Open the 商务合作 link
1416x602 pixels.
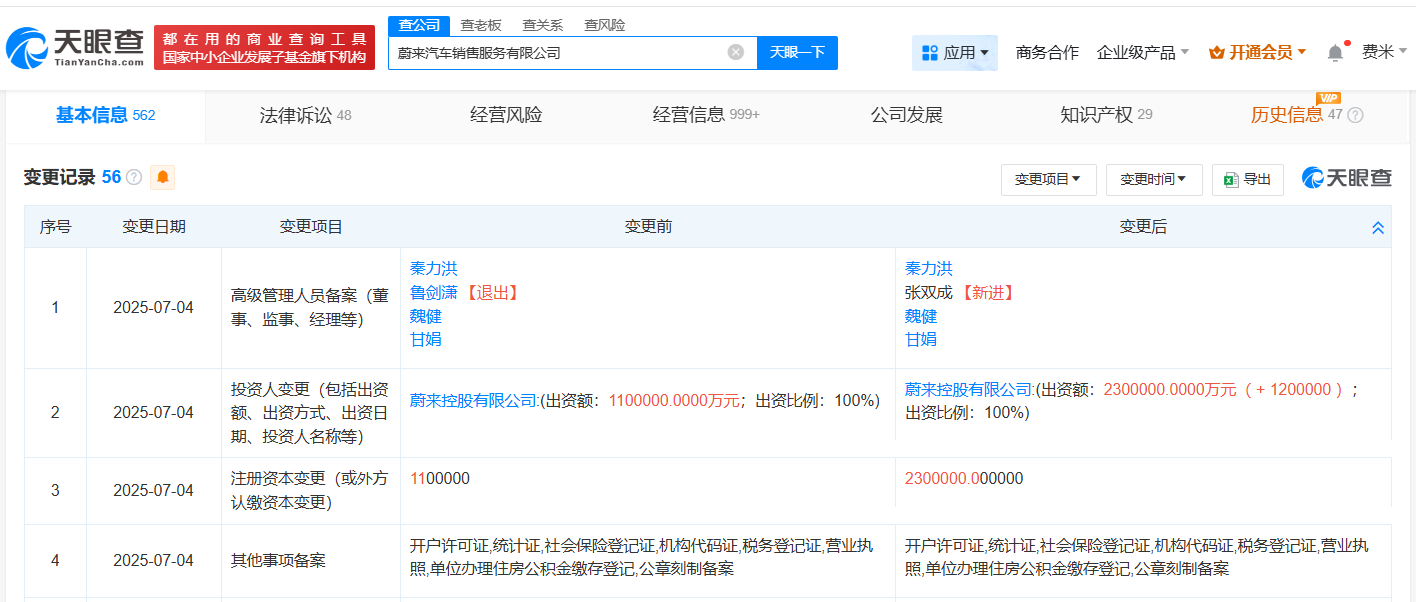(1047, 53)
